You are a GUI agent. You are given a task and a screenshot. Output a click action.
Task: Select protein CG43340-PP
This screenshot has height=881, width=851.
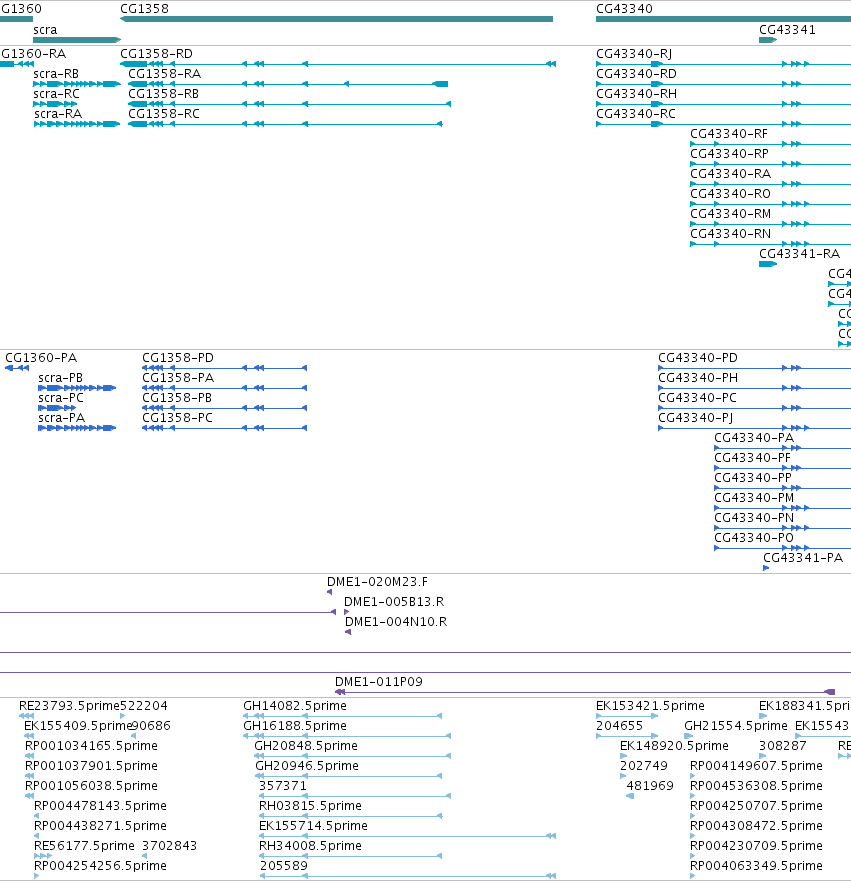point(753,478)
